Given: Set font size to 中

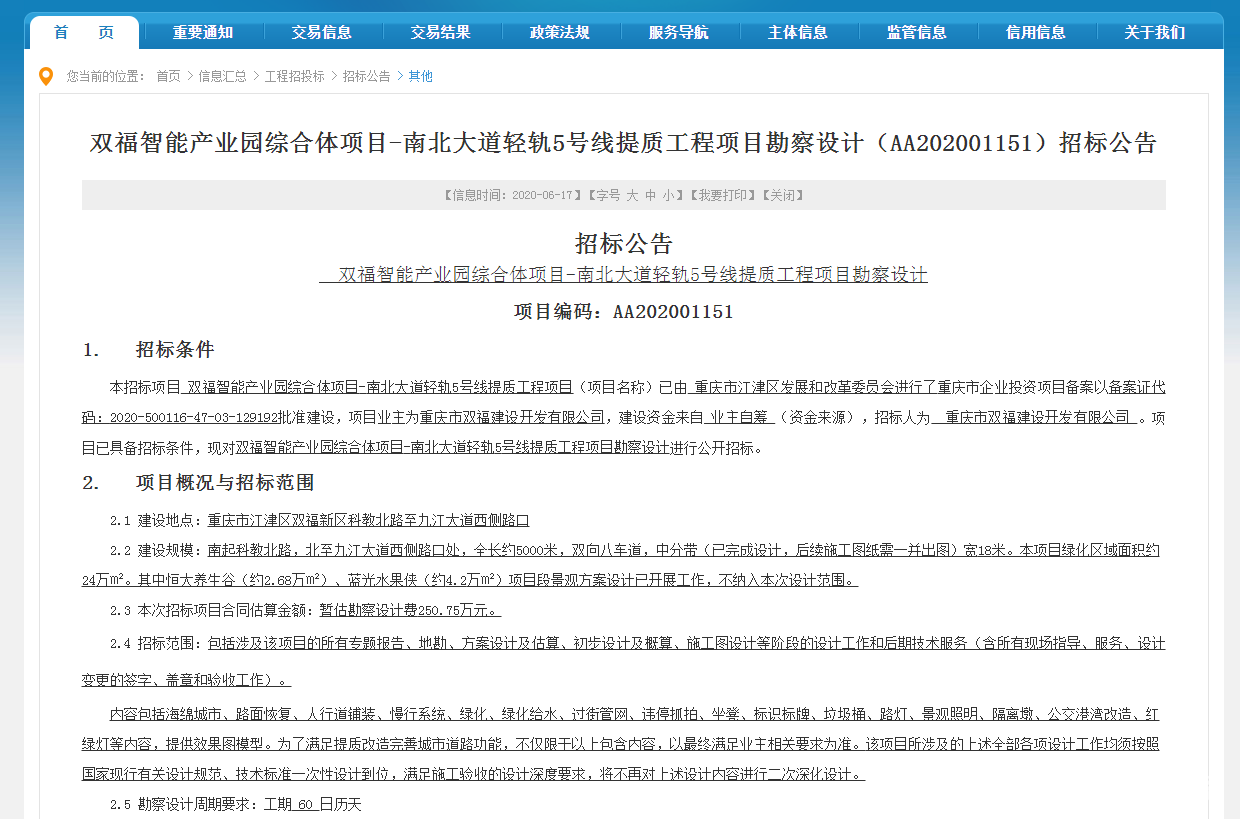Looking at the screenshot, I should pyautogui.click(x=650, y=196).
